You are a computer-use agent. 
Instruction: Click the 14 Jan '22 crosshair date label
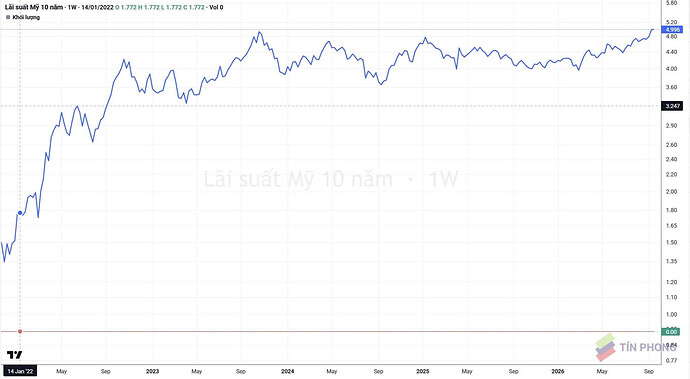point(20,371)
